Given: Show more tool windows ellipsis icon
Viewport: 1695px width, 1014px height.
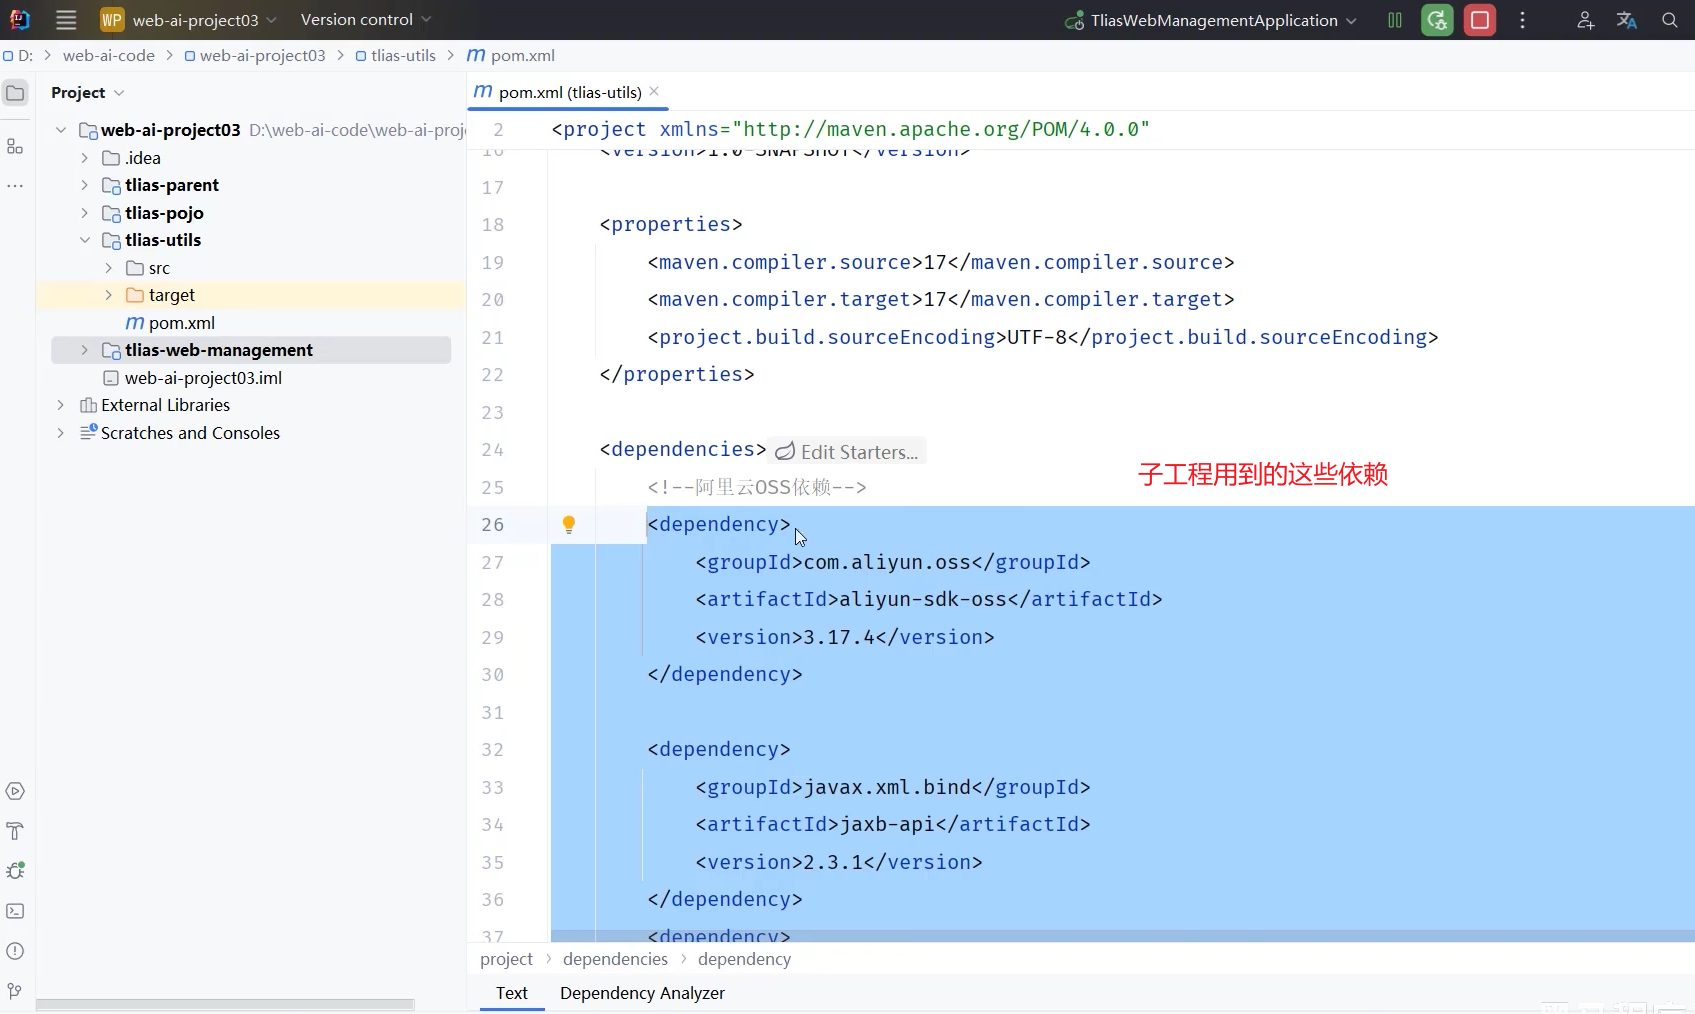Looking at the screenshot, I should (15, 186).
